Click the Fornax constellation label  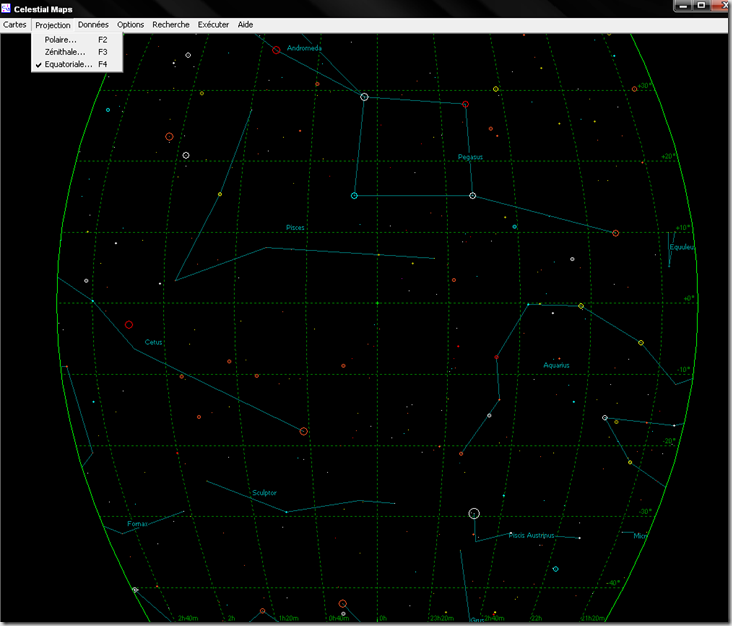137,524
